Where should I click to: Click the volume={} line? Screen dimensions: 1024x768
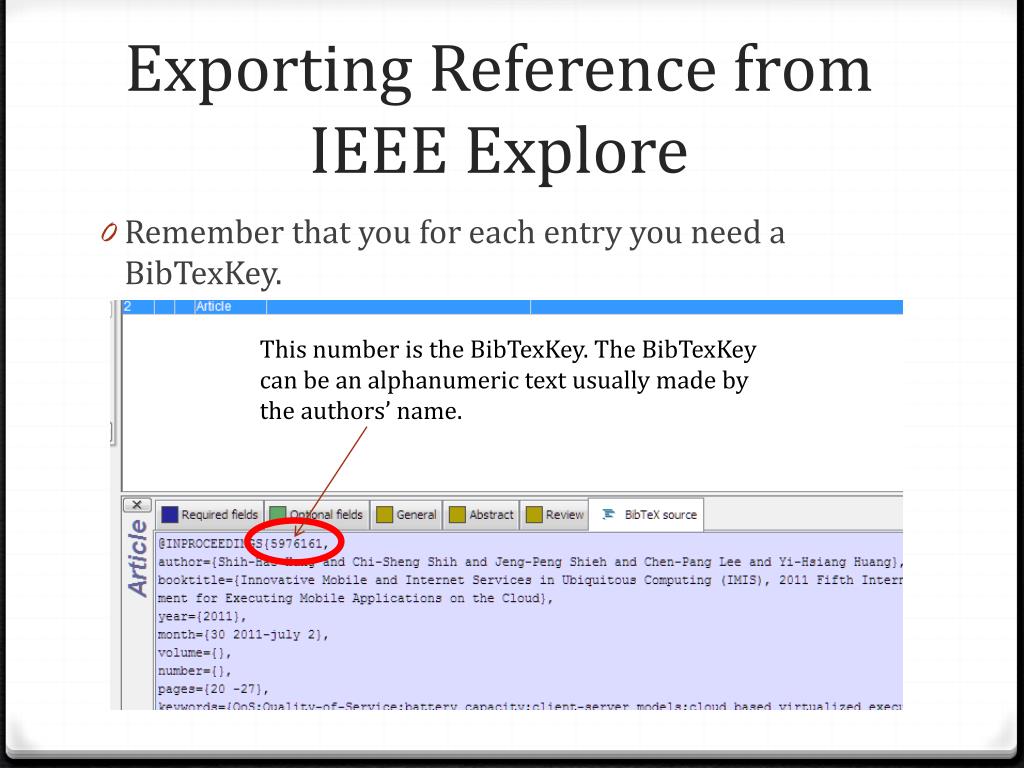click(x=194, y=653)
